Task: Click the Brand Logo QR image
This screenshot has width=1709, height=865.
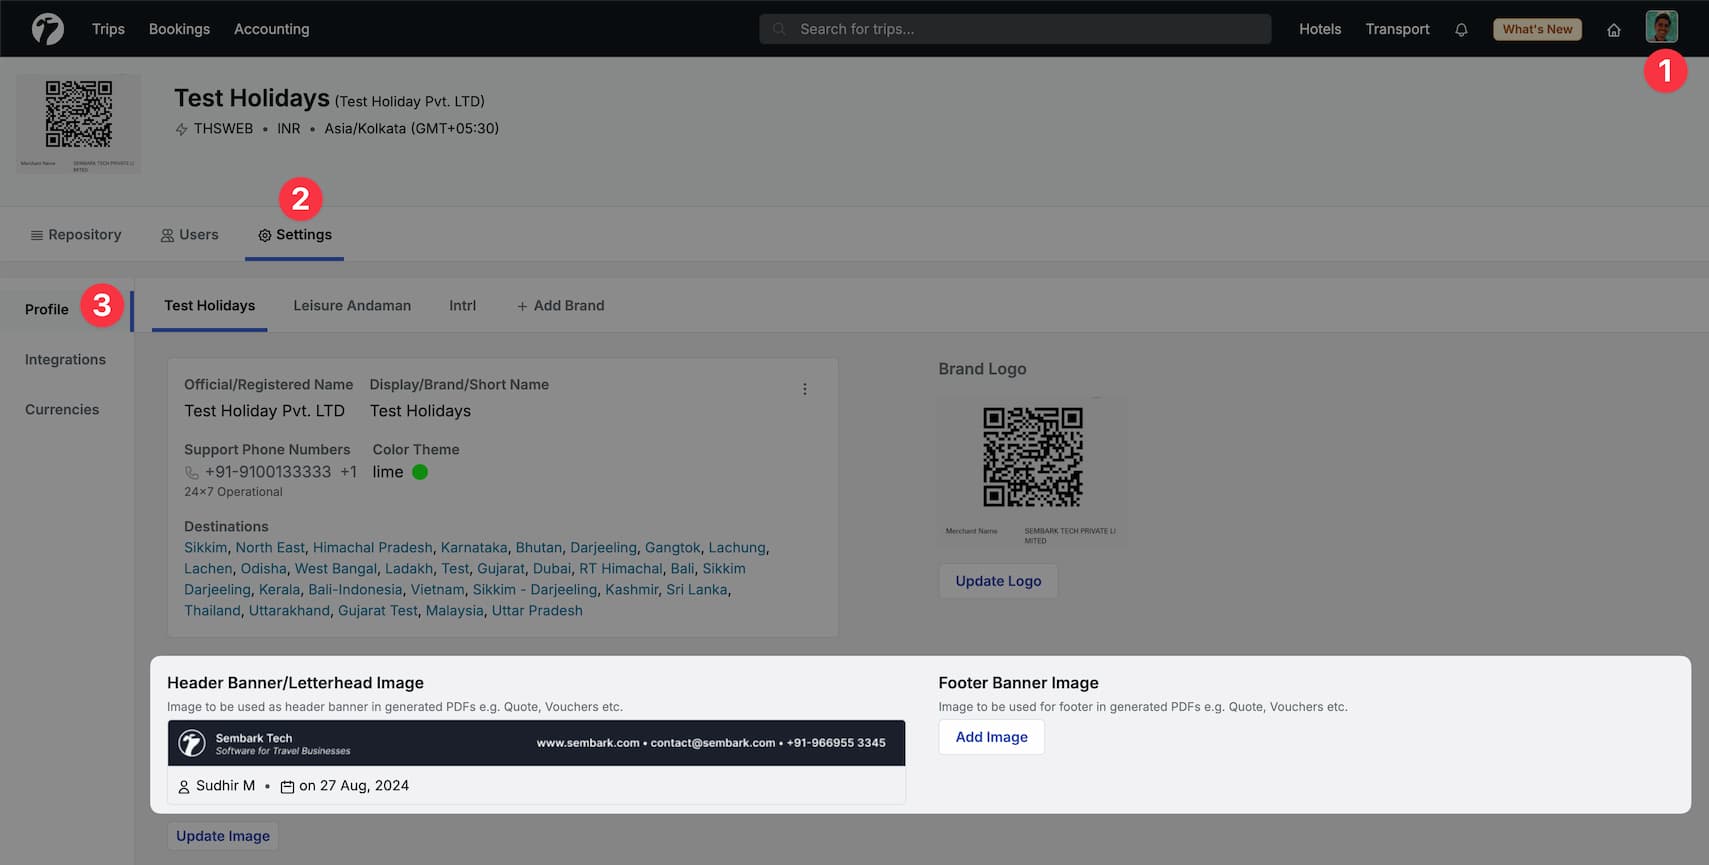Action: coord(1032,470)
